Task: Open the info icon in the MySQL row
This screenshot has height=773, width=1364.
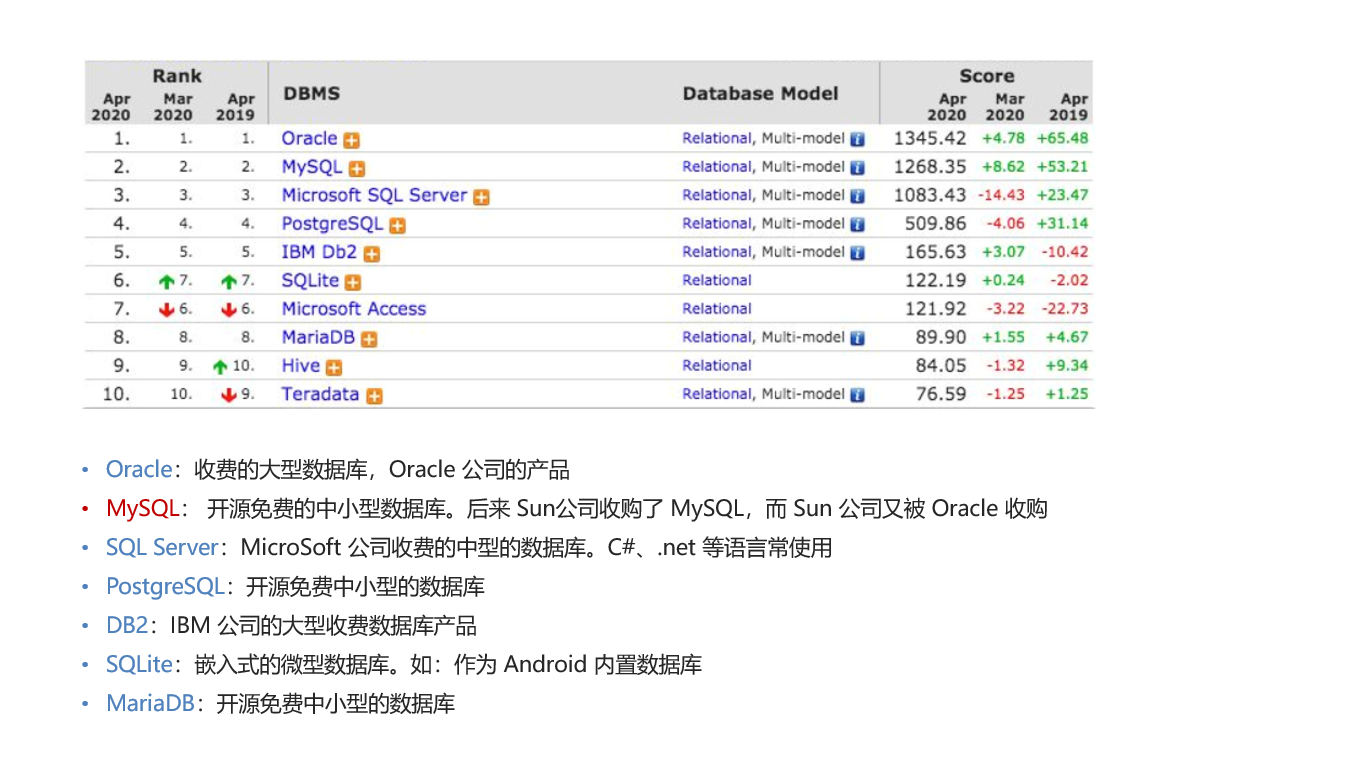Action: point(857,168)
